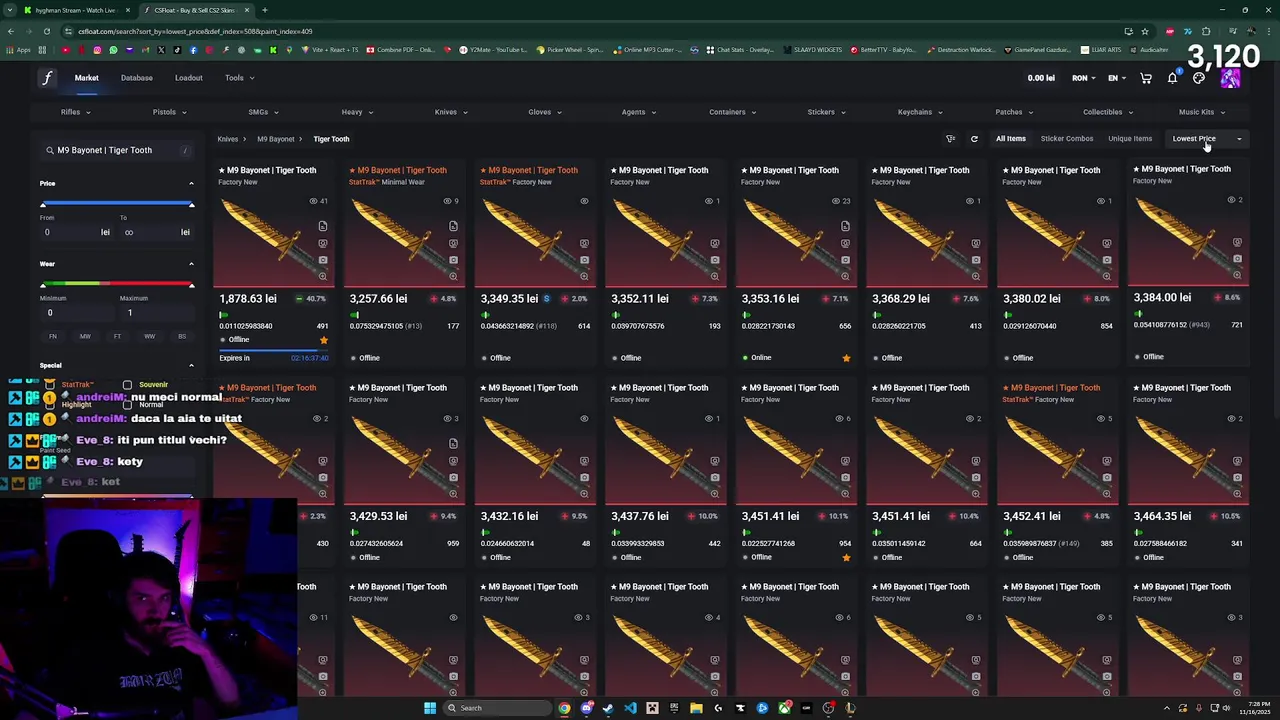Image resolution: width=1280 pixels, height=720 pixels.
Task: Screenshot camera icon on the 1,878.63 lei card
Action: (322, 260)
